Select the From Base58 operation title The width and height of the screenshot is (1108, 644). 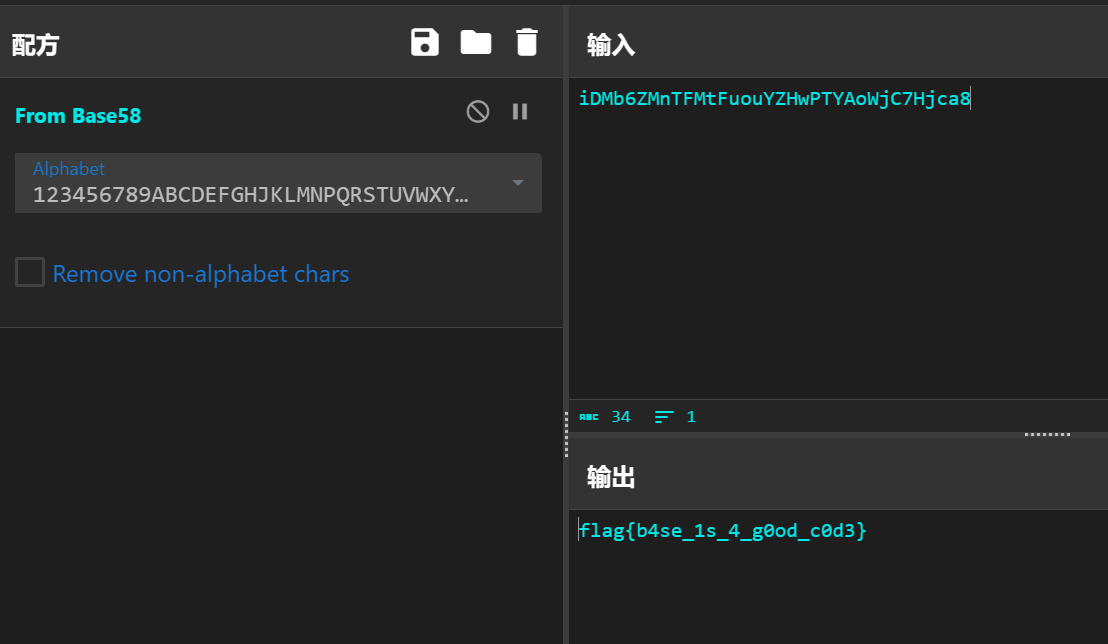(x=78, y=116)
